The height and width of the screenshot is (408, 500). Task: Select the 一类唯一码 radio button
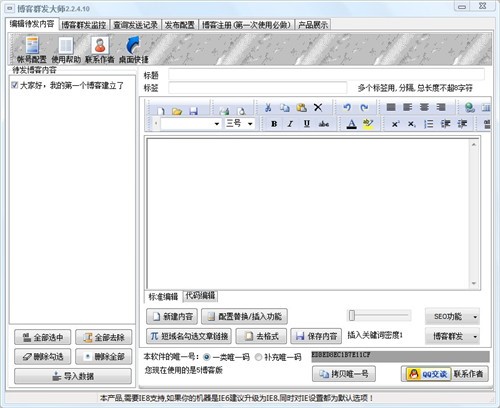[207, 357]
